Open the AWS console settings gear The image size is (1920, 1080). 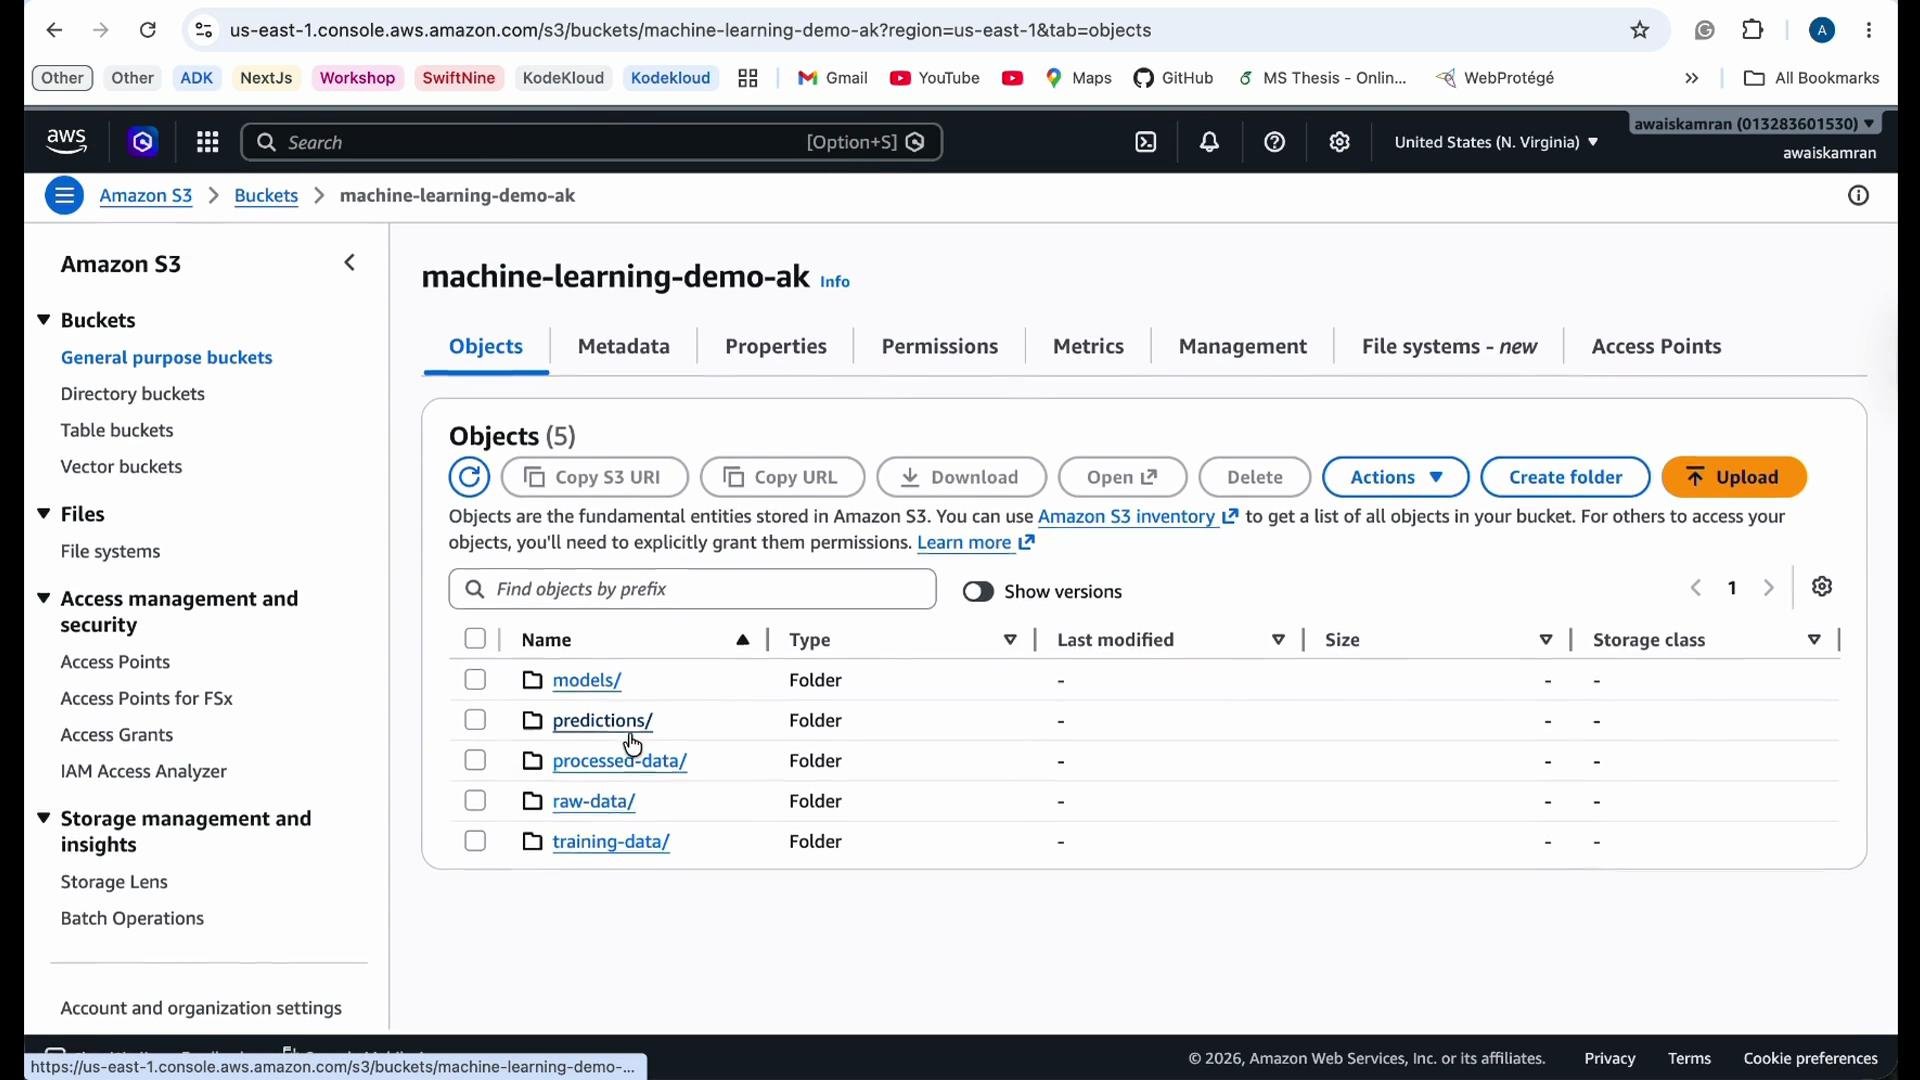click(1341, 143)
